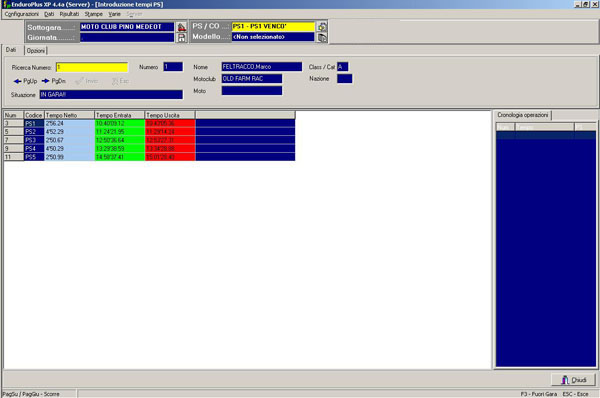Click ESC - Esce in status bar

(576, 394)
